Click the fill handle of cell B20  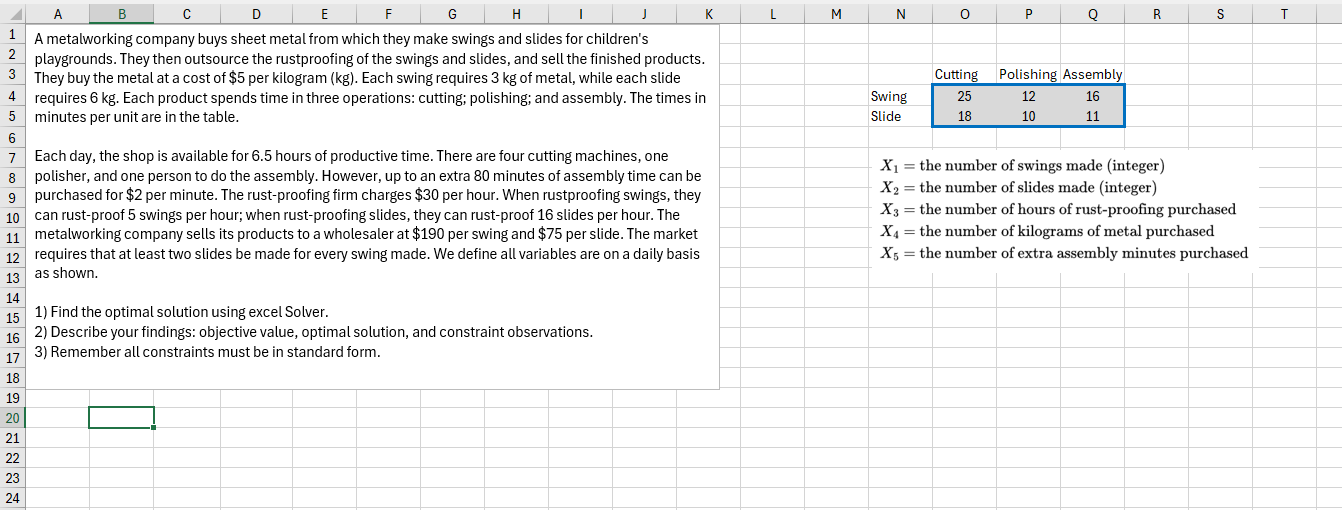(154, 428)
